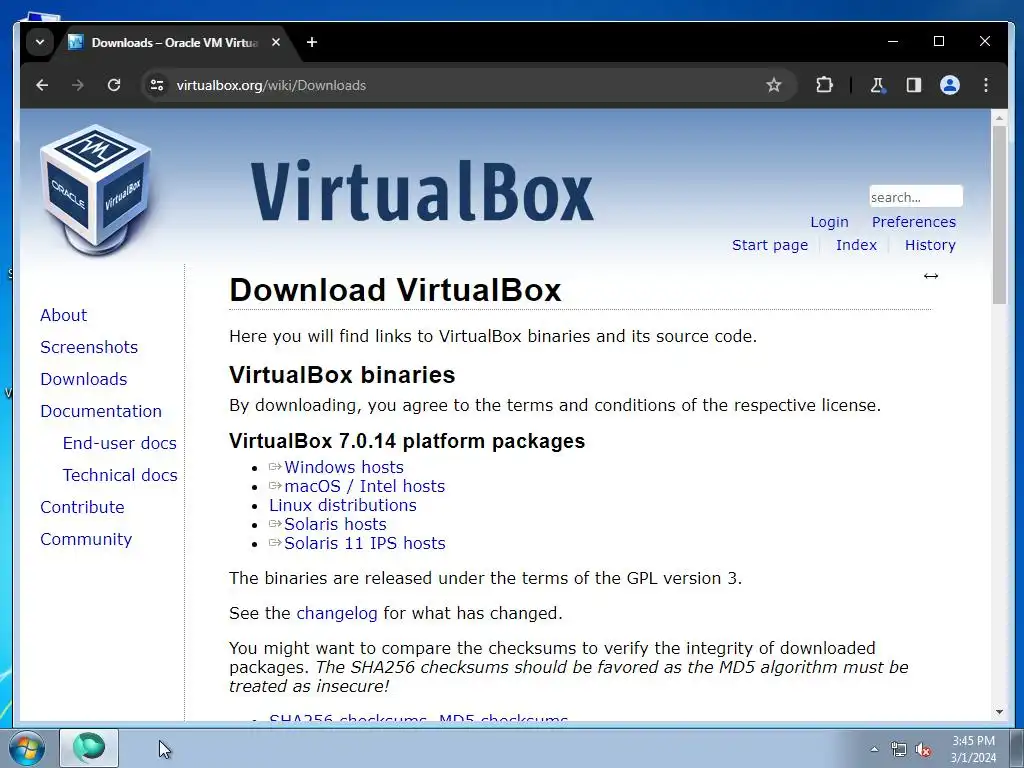
Task: Open the Extensions puzzle icon
Action: [x=824, y=85]
